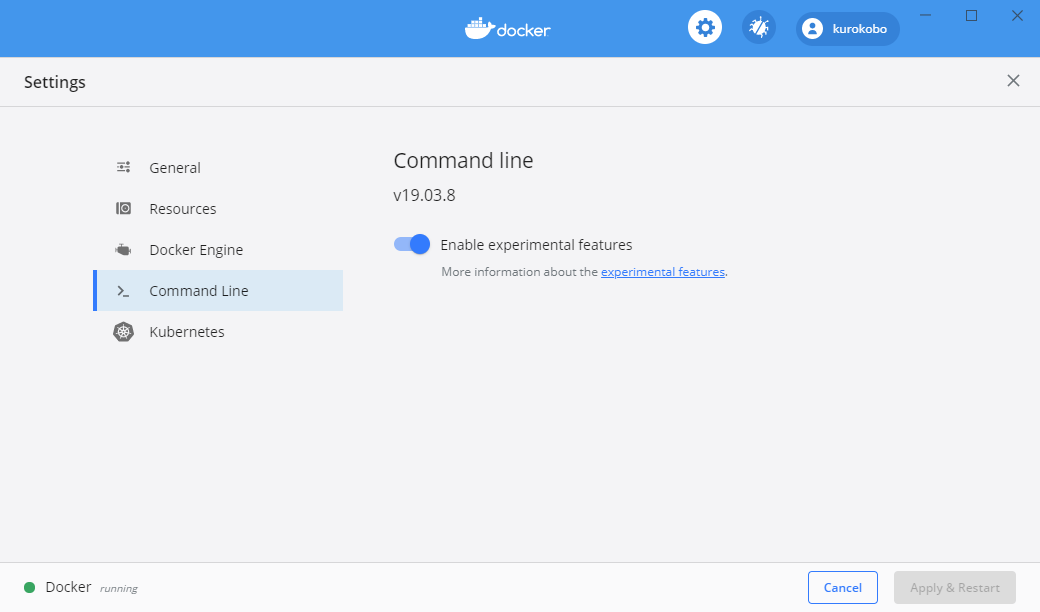Click the Command Line prompt icon
1040x612 pixels.
tap(123, 291)
